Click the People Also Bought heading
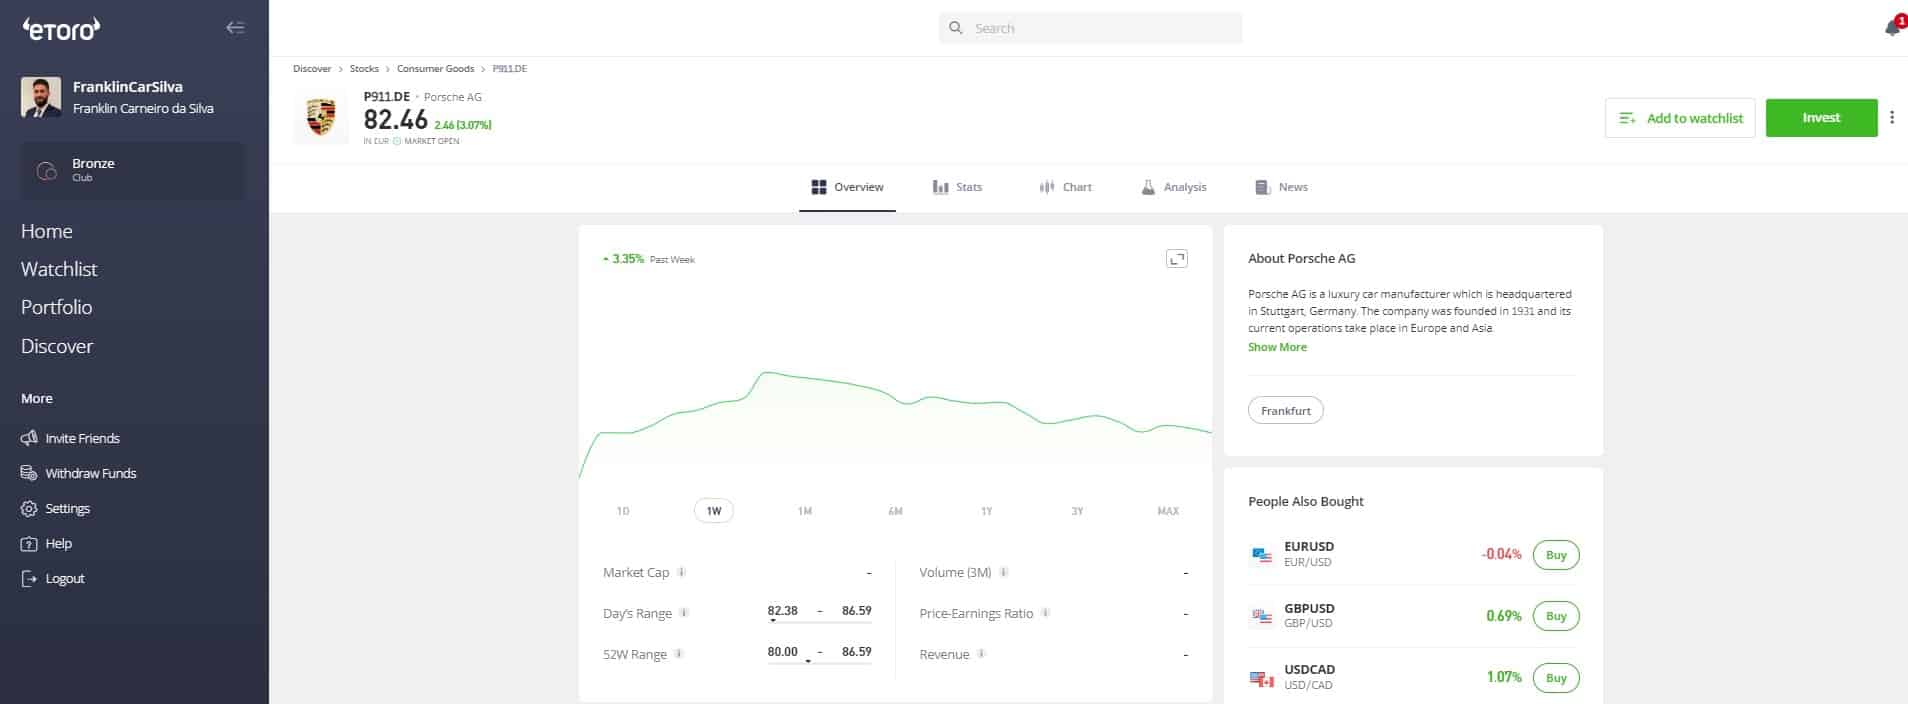The width and height of the screenshot is (1908, 704). (1306, 501)
